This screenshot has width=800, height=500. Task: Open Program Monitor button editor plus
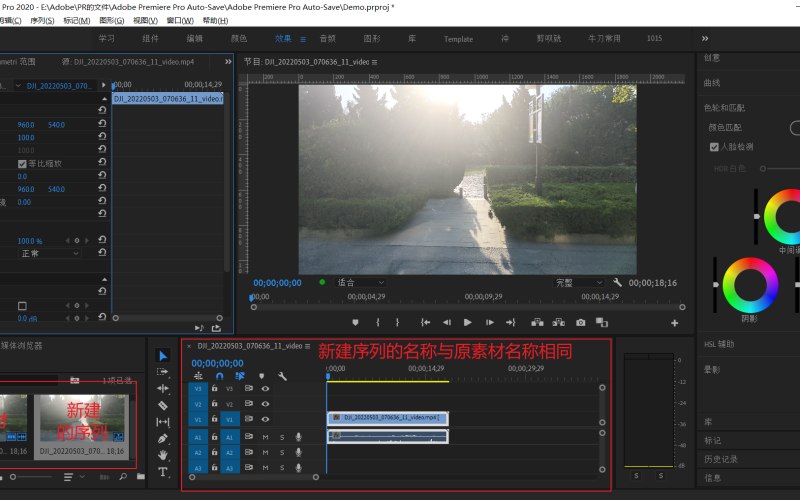pyautogui.click(x=674, y=323)
